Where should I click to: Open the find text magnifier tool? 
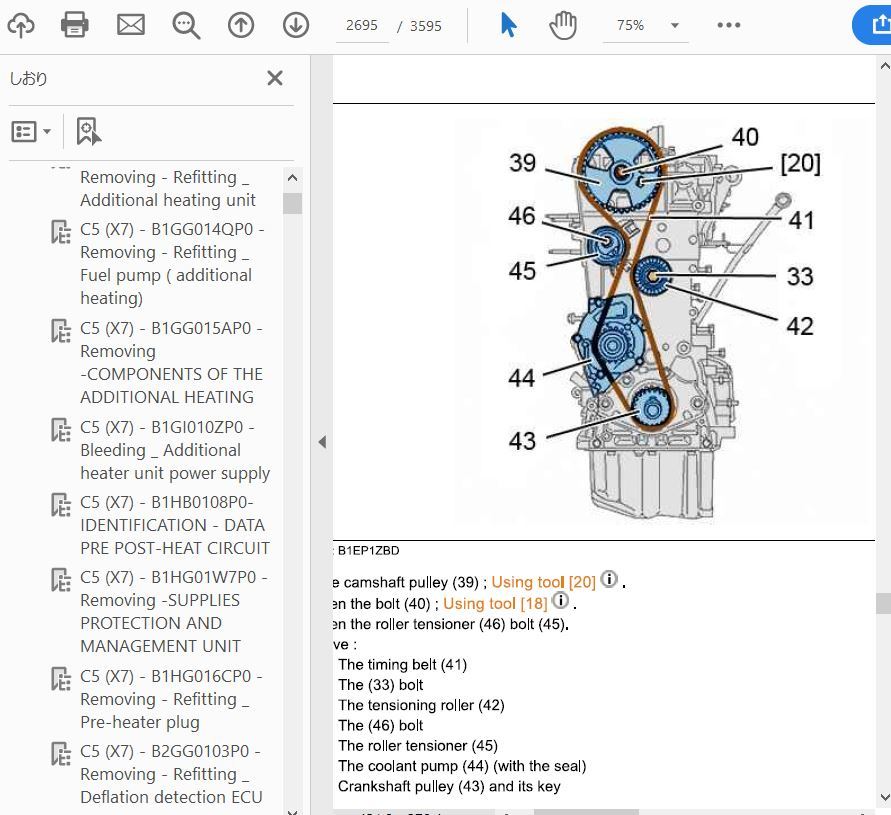(x=186, y=26)
